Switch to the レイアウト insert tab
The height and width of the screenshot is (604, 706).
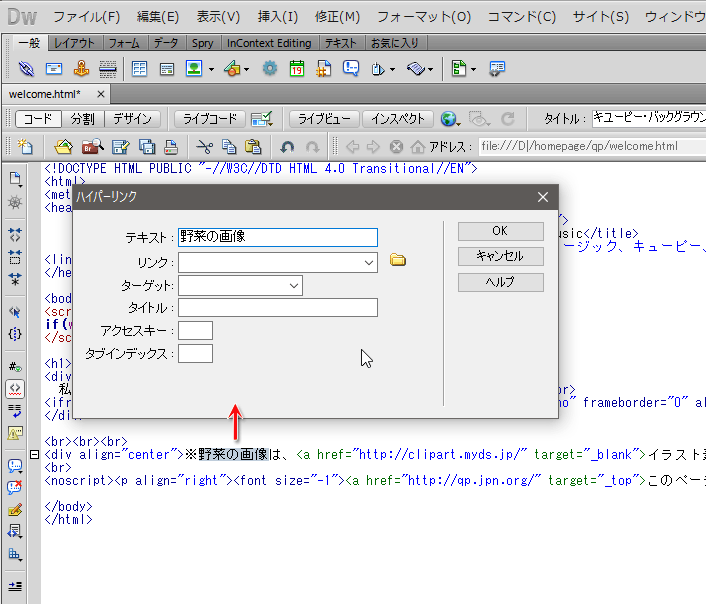(x=74, y=43)
